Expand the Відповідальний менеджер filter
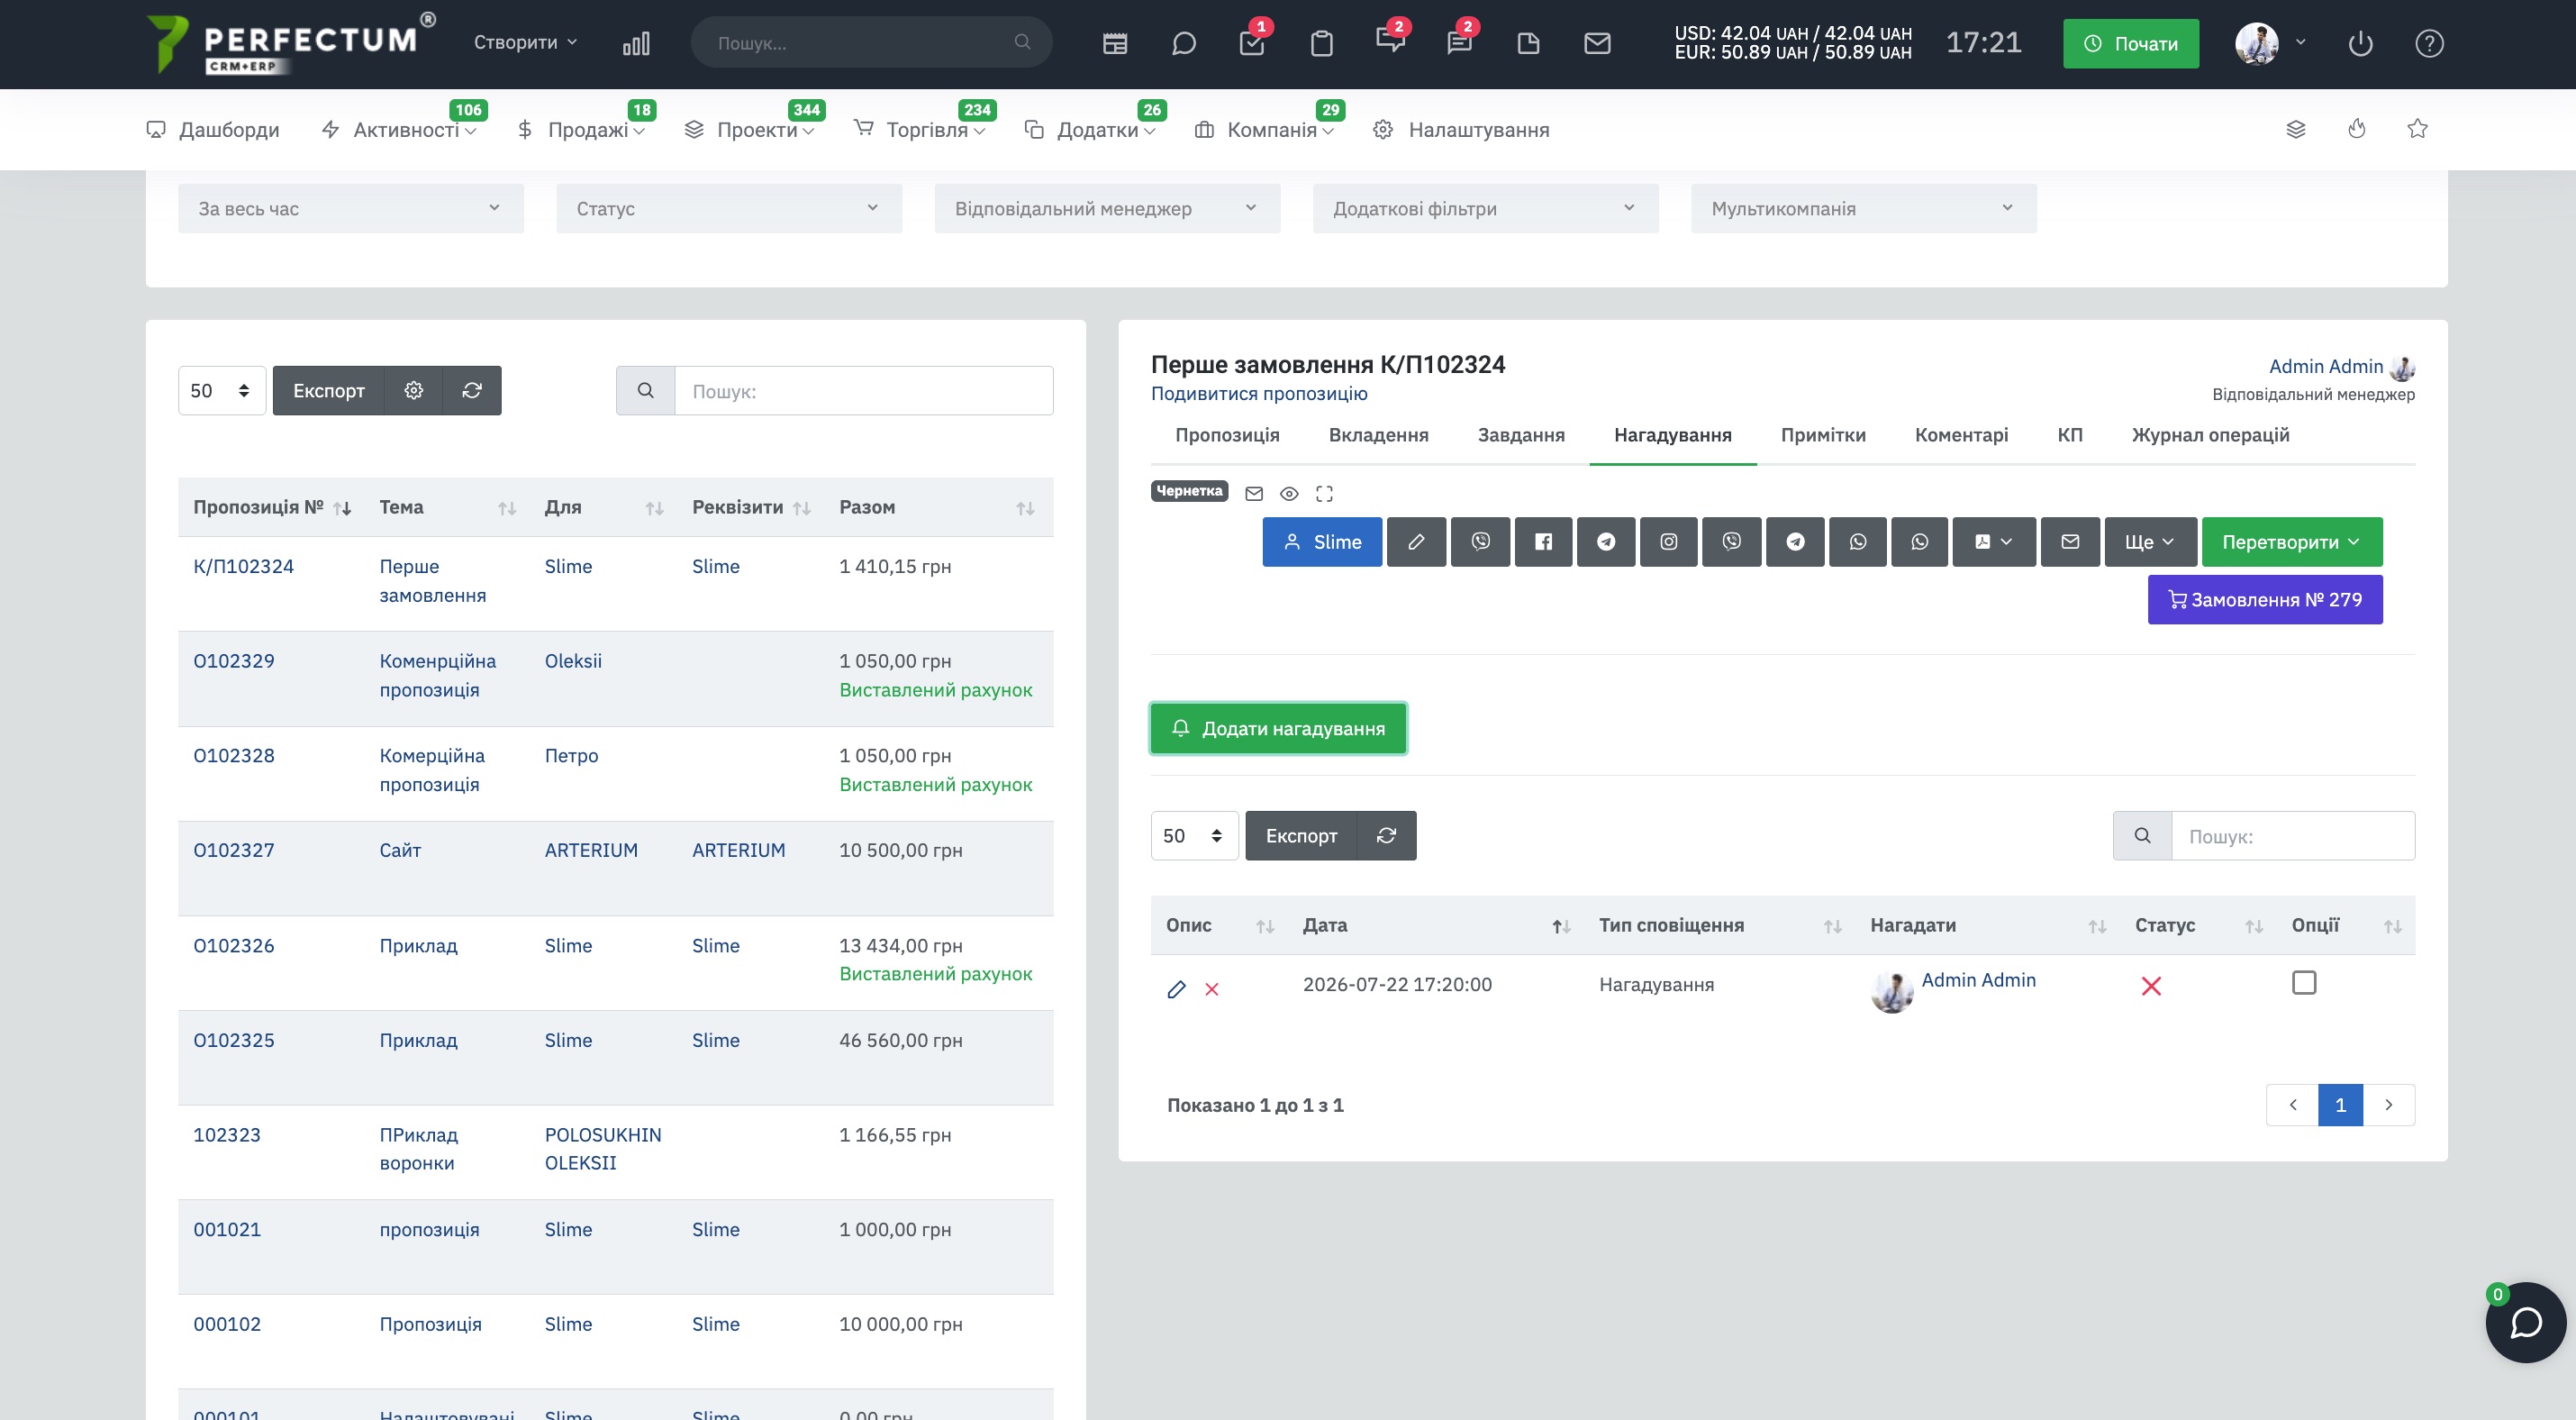Viewport: 2576px width, 1420px height. (x=1107, y=208)
